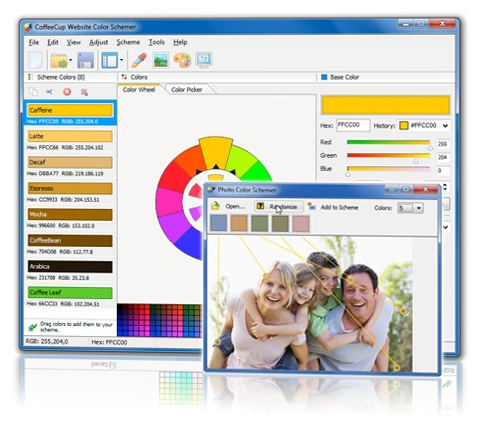
Task: Select the first green extracted photo swatch
Action: (260, 223)
